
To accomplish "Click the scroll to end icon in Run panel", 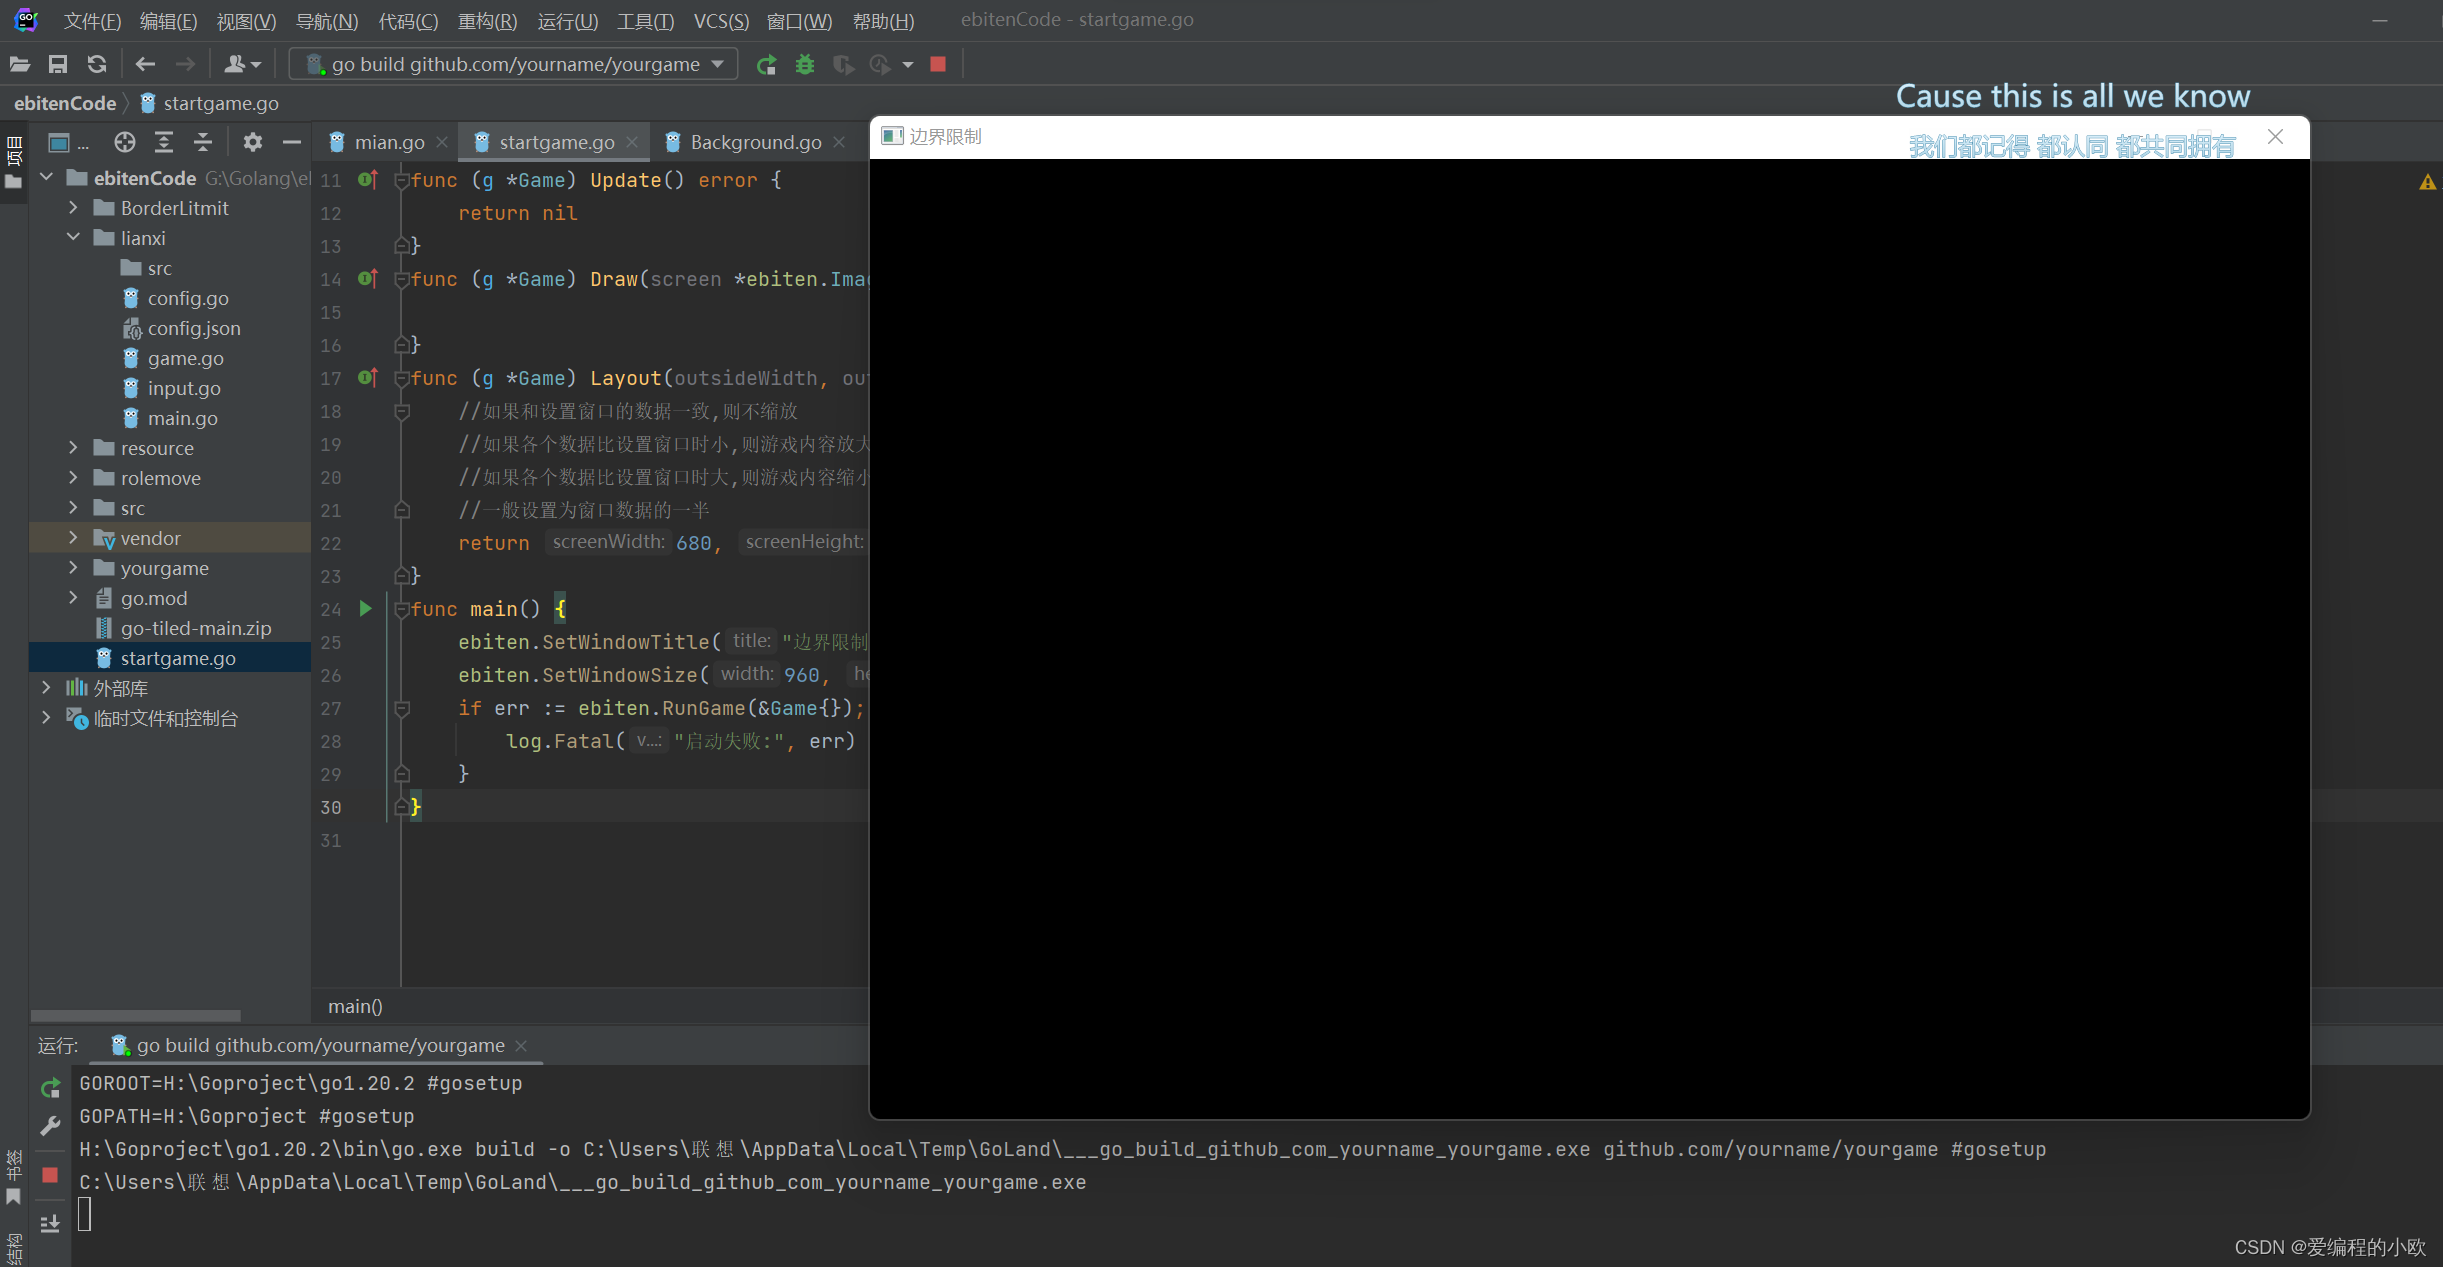I will click(50, 1223).
